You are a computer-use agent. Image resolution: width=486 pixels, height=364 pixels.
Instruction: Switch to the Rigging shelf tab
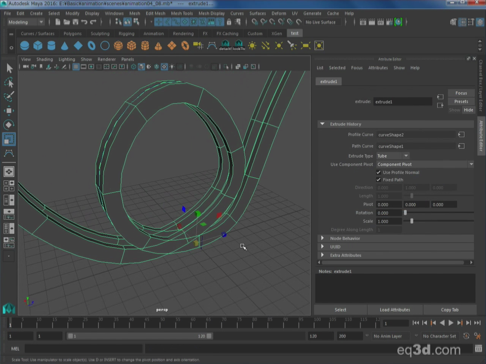(x=126, y=33)
